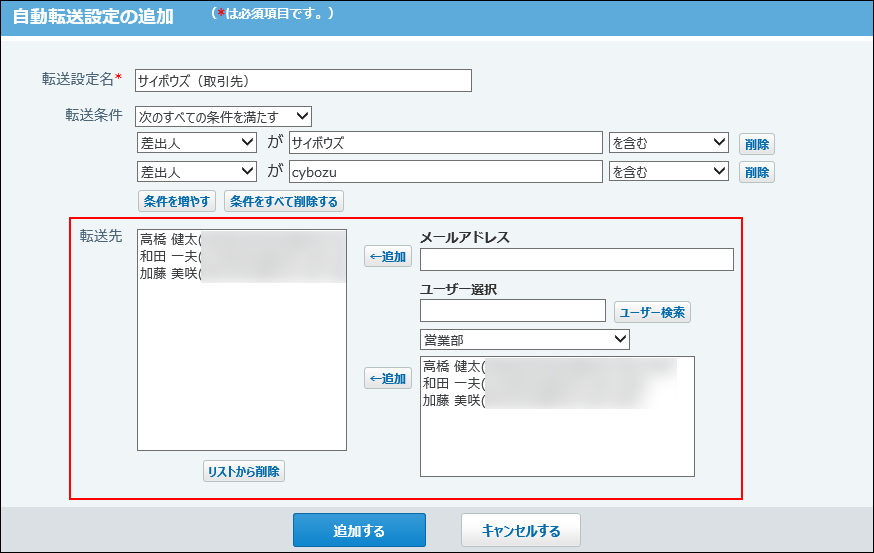Screen dimensions: 874x553
Task: Open the first 差出人 dropdown
Action: pyautogui.click(x=196, y=143)
